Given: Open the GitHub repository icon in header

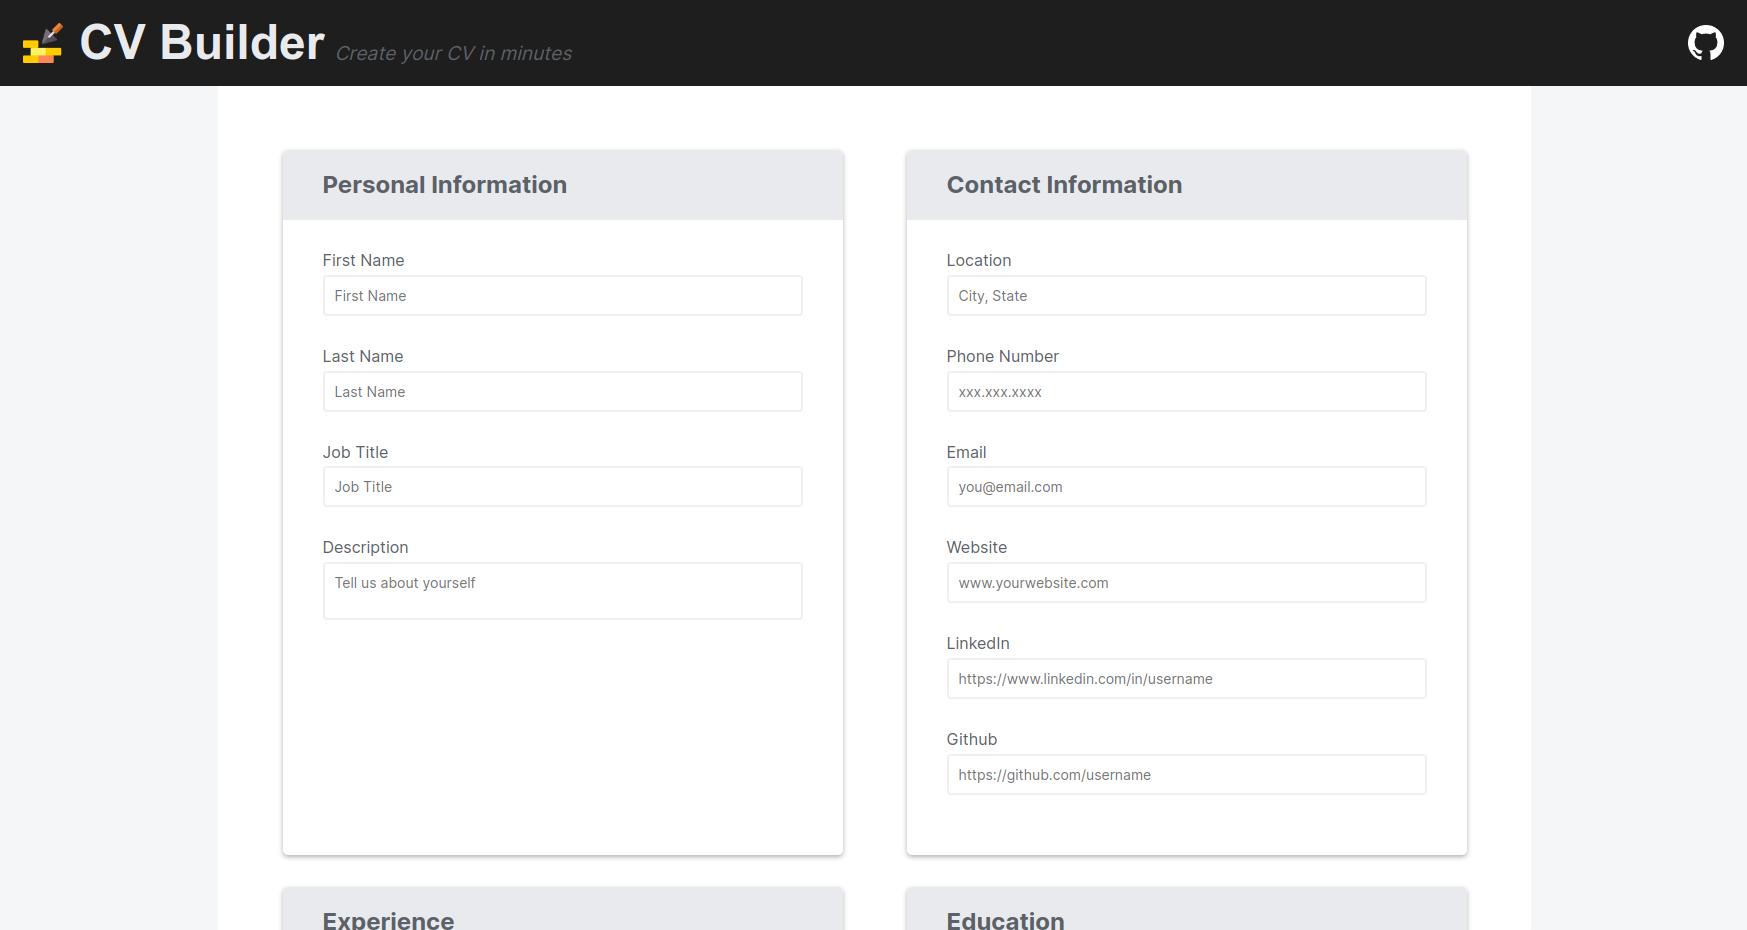Looking at the screenshot, I should (x=1705, y=43).
